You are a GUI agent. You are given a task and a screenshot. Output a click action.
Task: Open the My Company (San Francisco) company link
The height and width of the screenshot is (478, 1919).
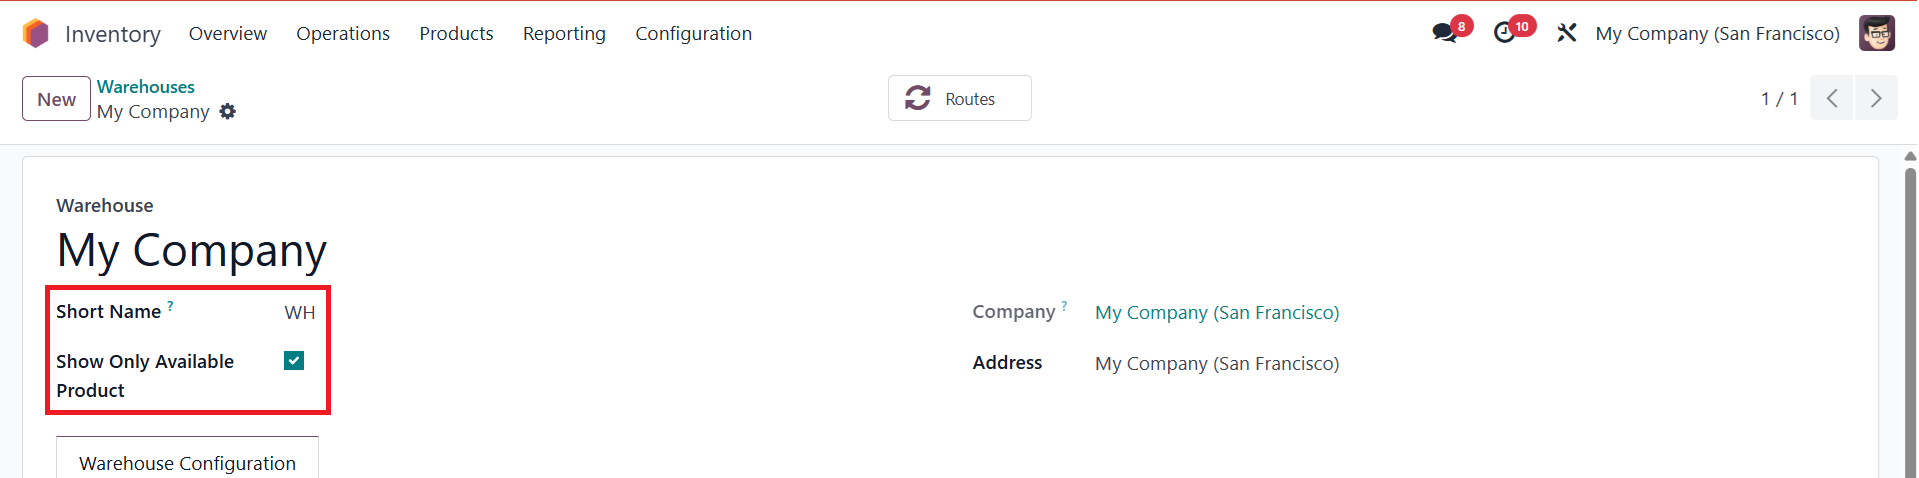1217,313
